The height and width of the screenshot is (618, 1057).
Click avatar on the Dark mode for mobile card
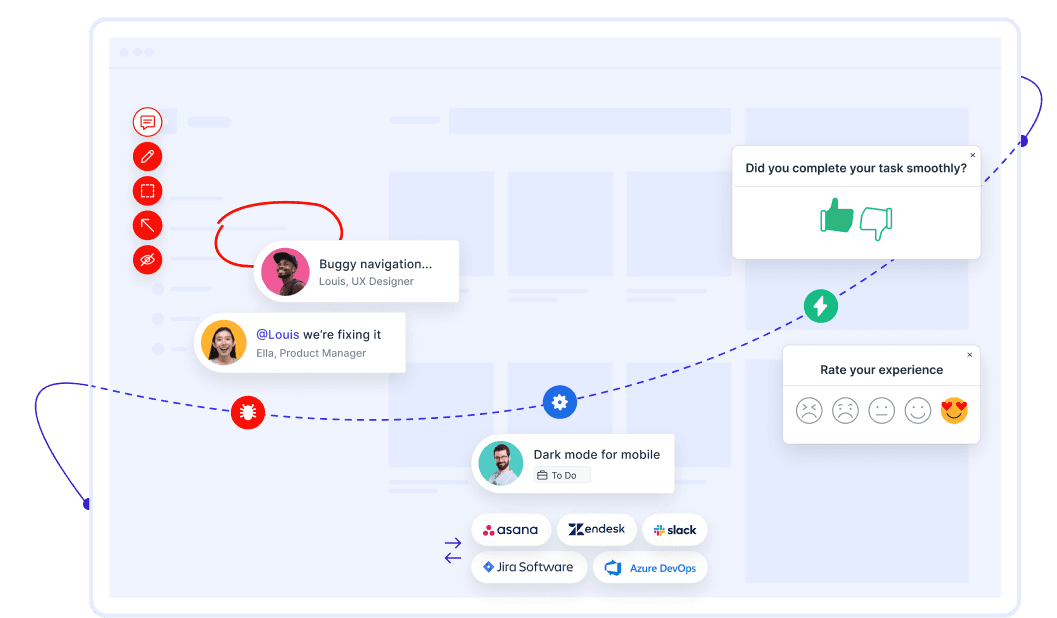point(501,464)
